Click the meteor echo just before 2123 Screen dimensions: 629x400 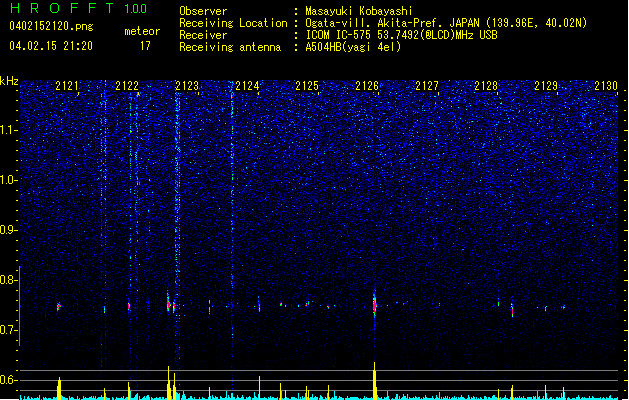point(168,304)
